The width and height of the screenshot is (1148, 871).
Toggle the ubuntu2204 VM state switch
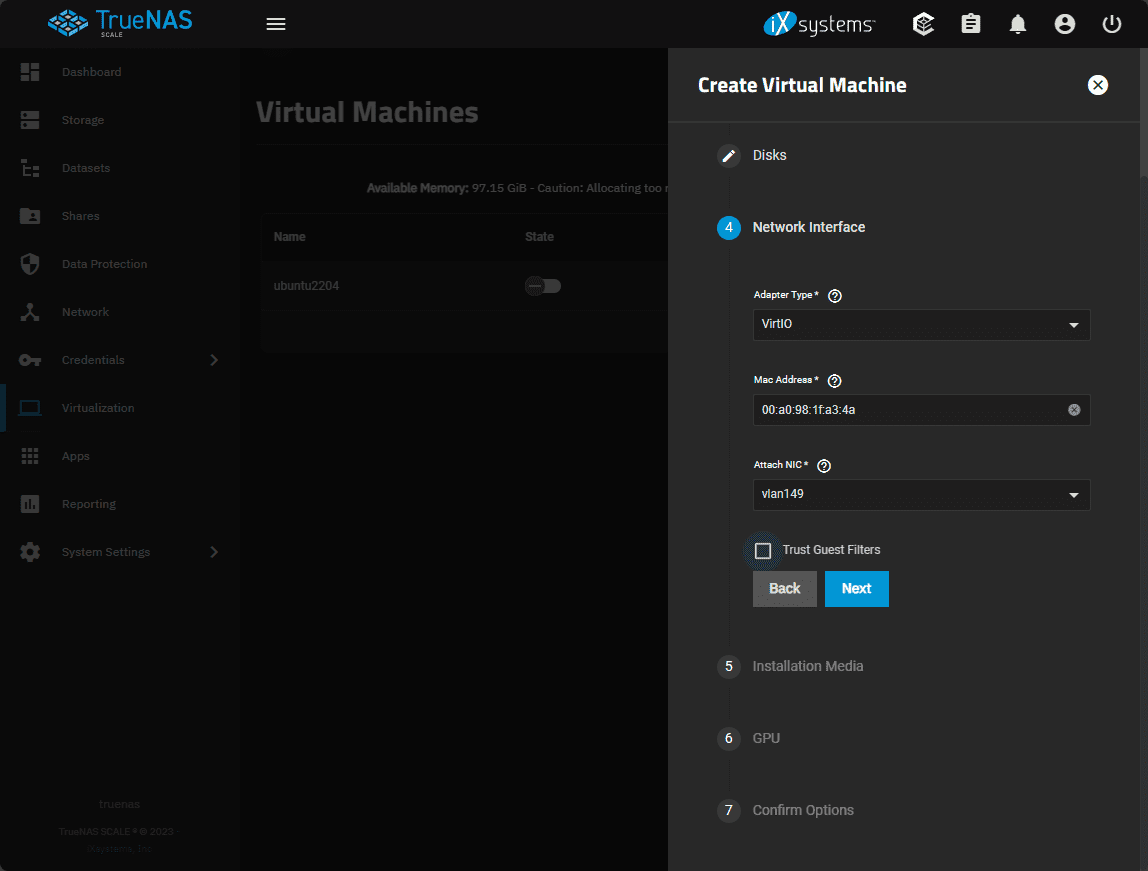[x=543, y=286]
